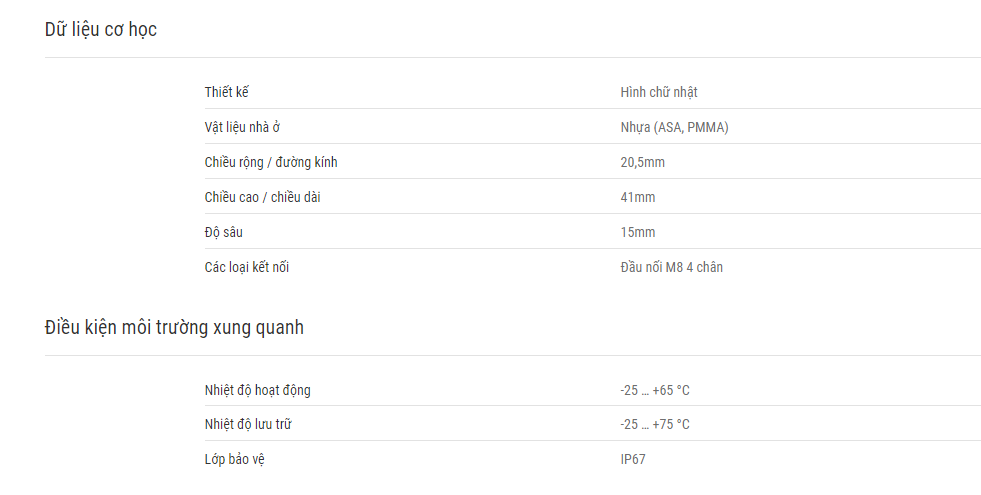Screen dimensions: 981x495
Task: Select the '41mm' height value
Action: pyautogui.click(x=637, y=197)
